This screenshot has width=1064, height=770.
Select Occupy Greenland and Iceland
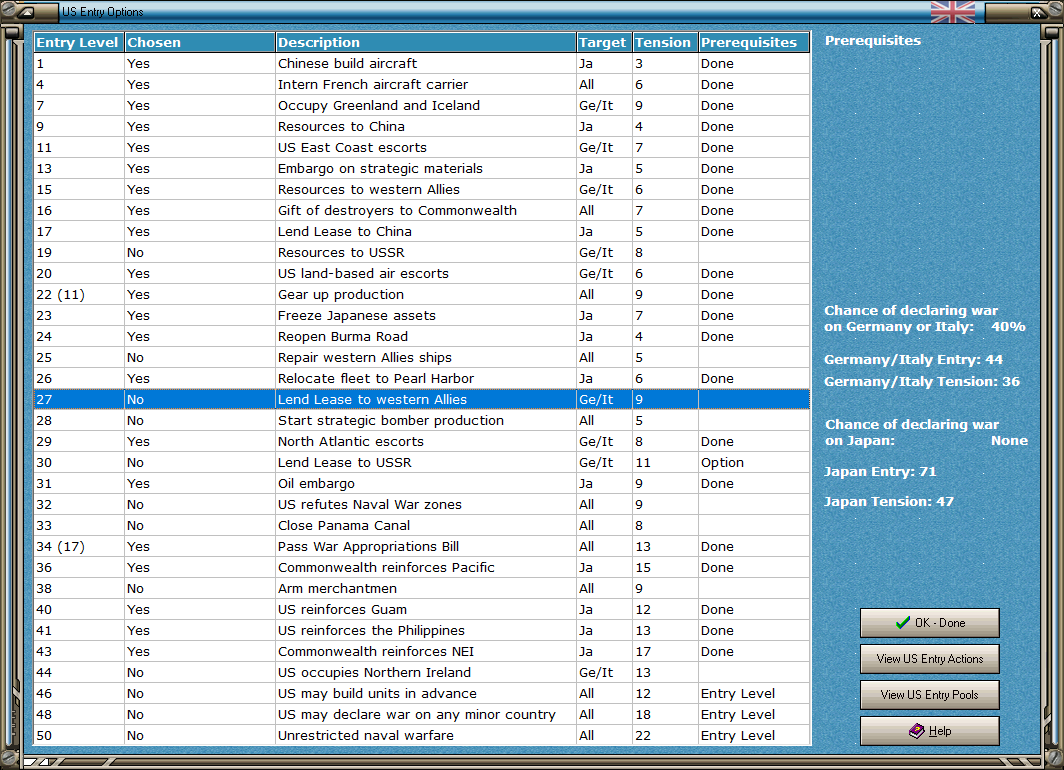(421, 106)
